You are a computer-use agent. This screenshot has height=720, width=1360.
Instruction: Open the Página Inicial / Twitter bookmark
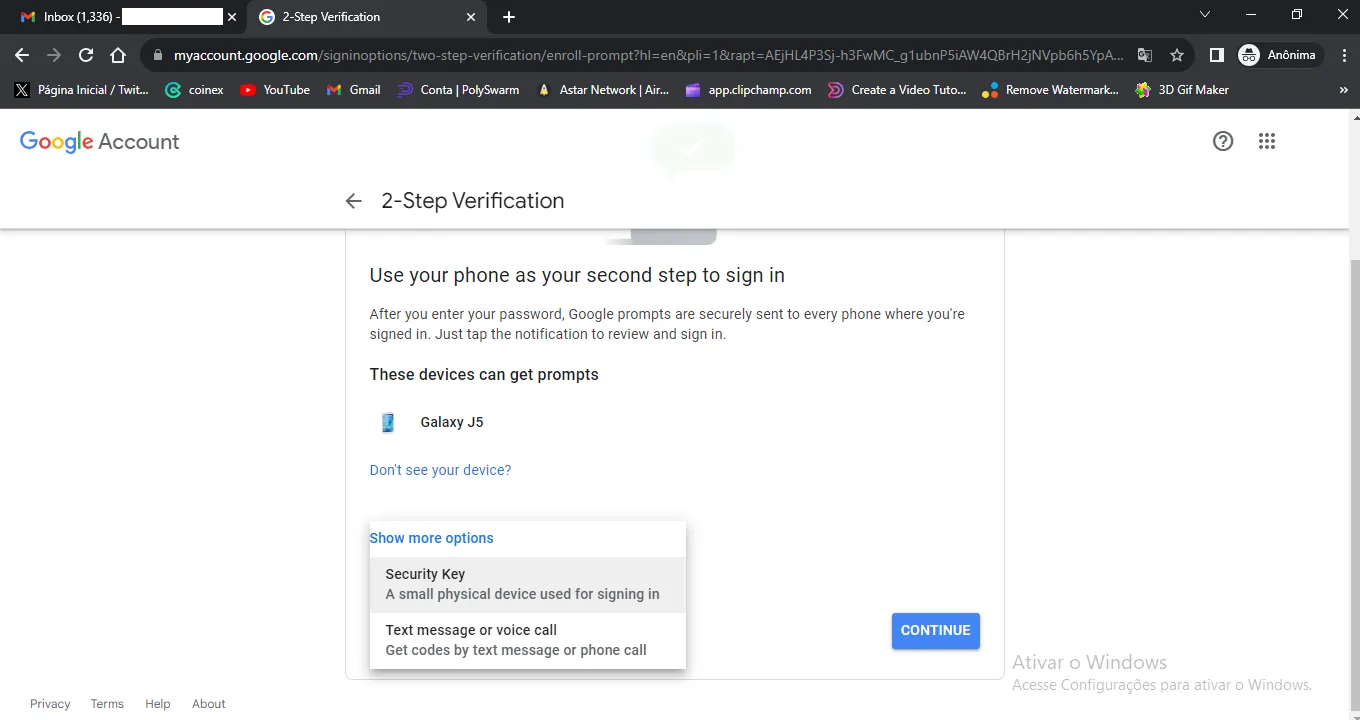(81, 90)
